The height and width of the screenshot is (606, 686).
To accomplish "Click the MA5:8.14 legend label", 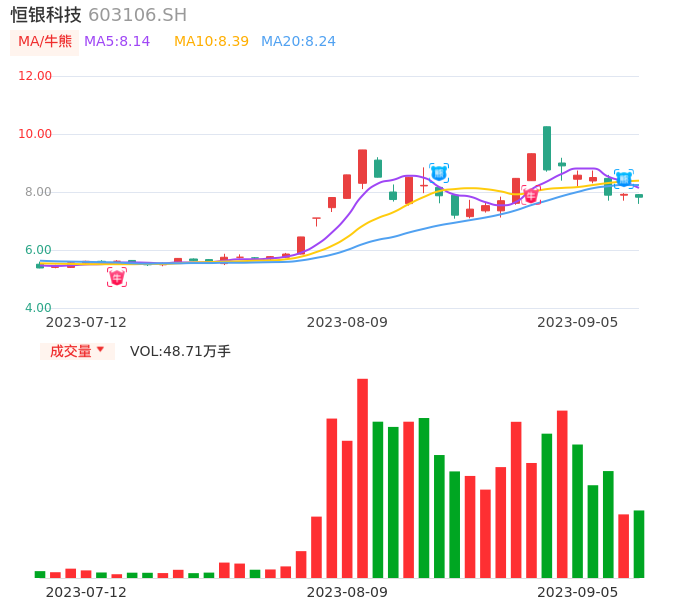I will [117, 42].
